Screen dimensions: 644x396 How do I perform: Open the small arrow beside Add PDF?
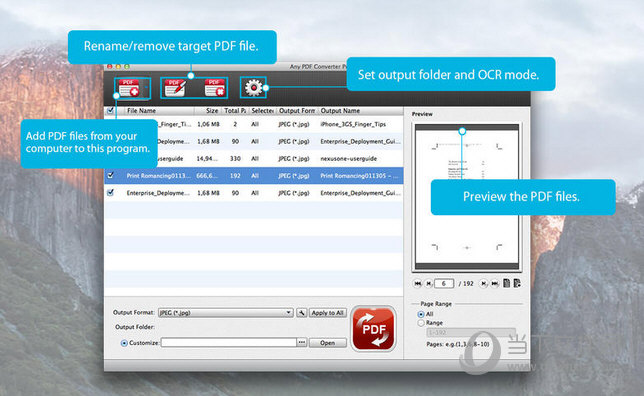coord(146,88)
